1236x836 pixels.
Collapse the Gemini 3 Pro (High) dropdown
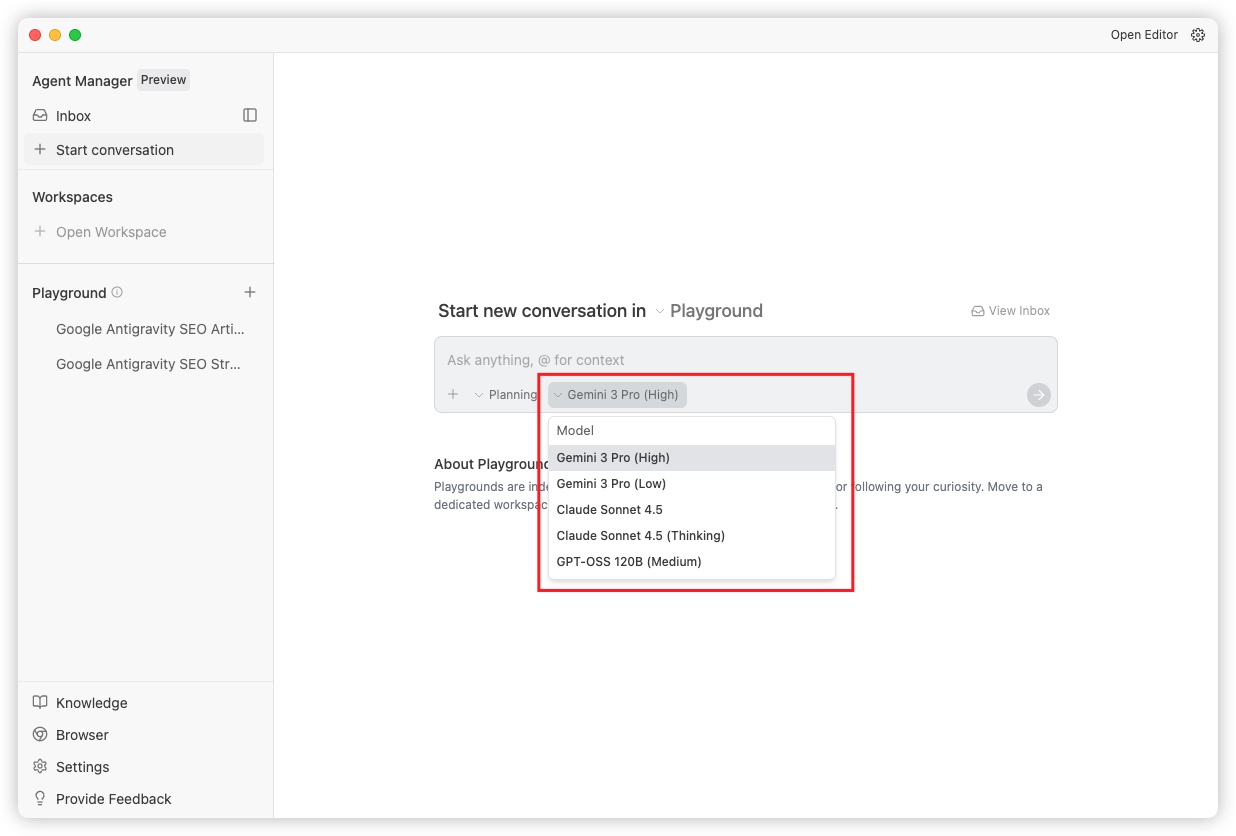[x=617, y=395]
